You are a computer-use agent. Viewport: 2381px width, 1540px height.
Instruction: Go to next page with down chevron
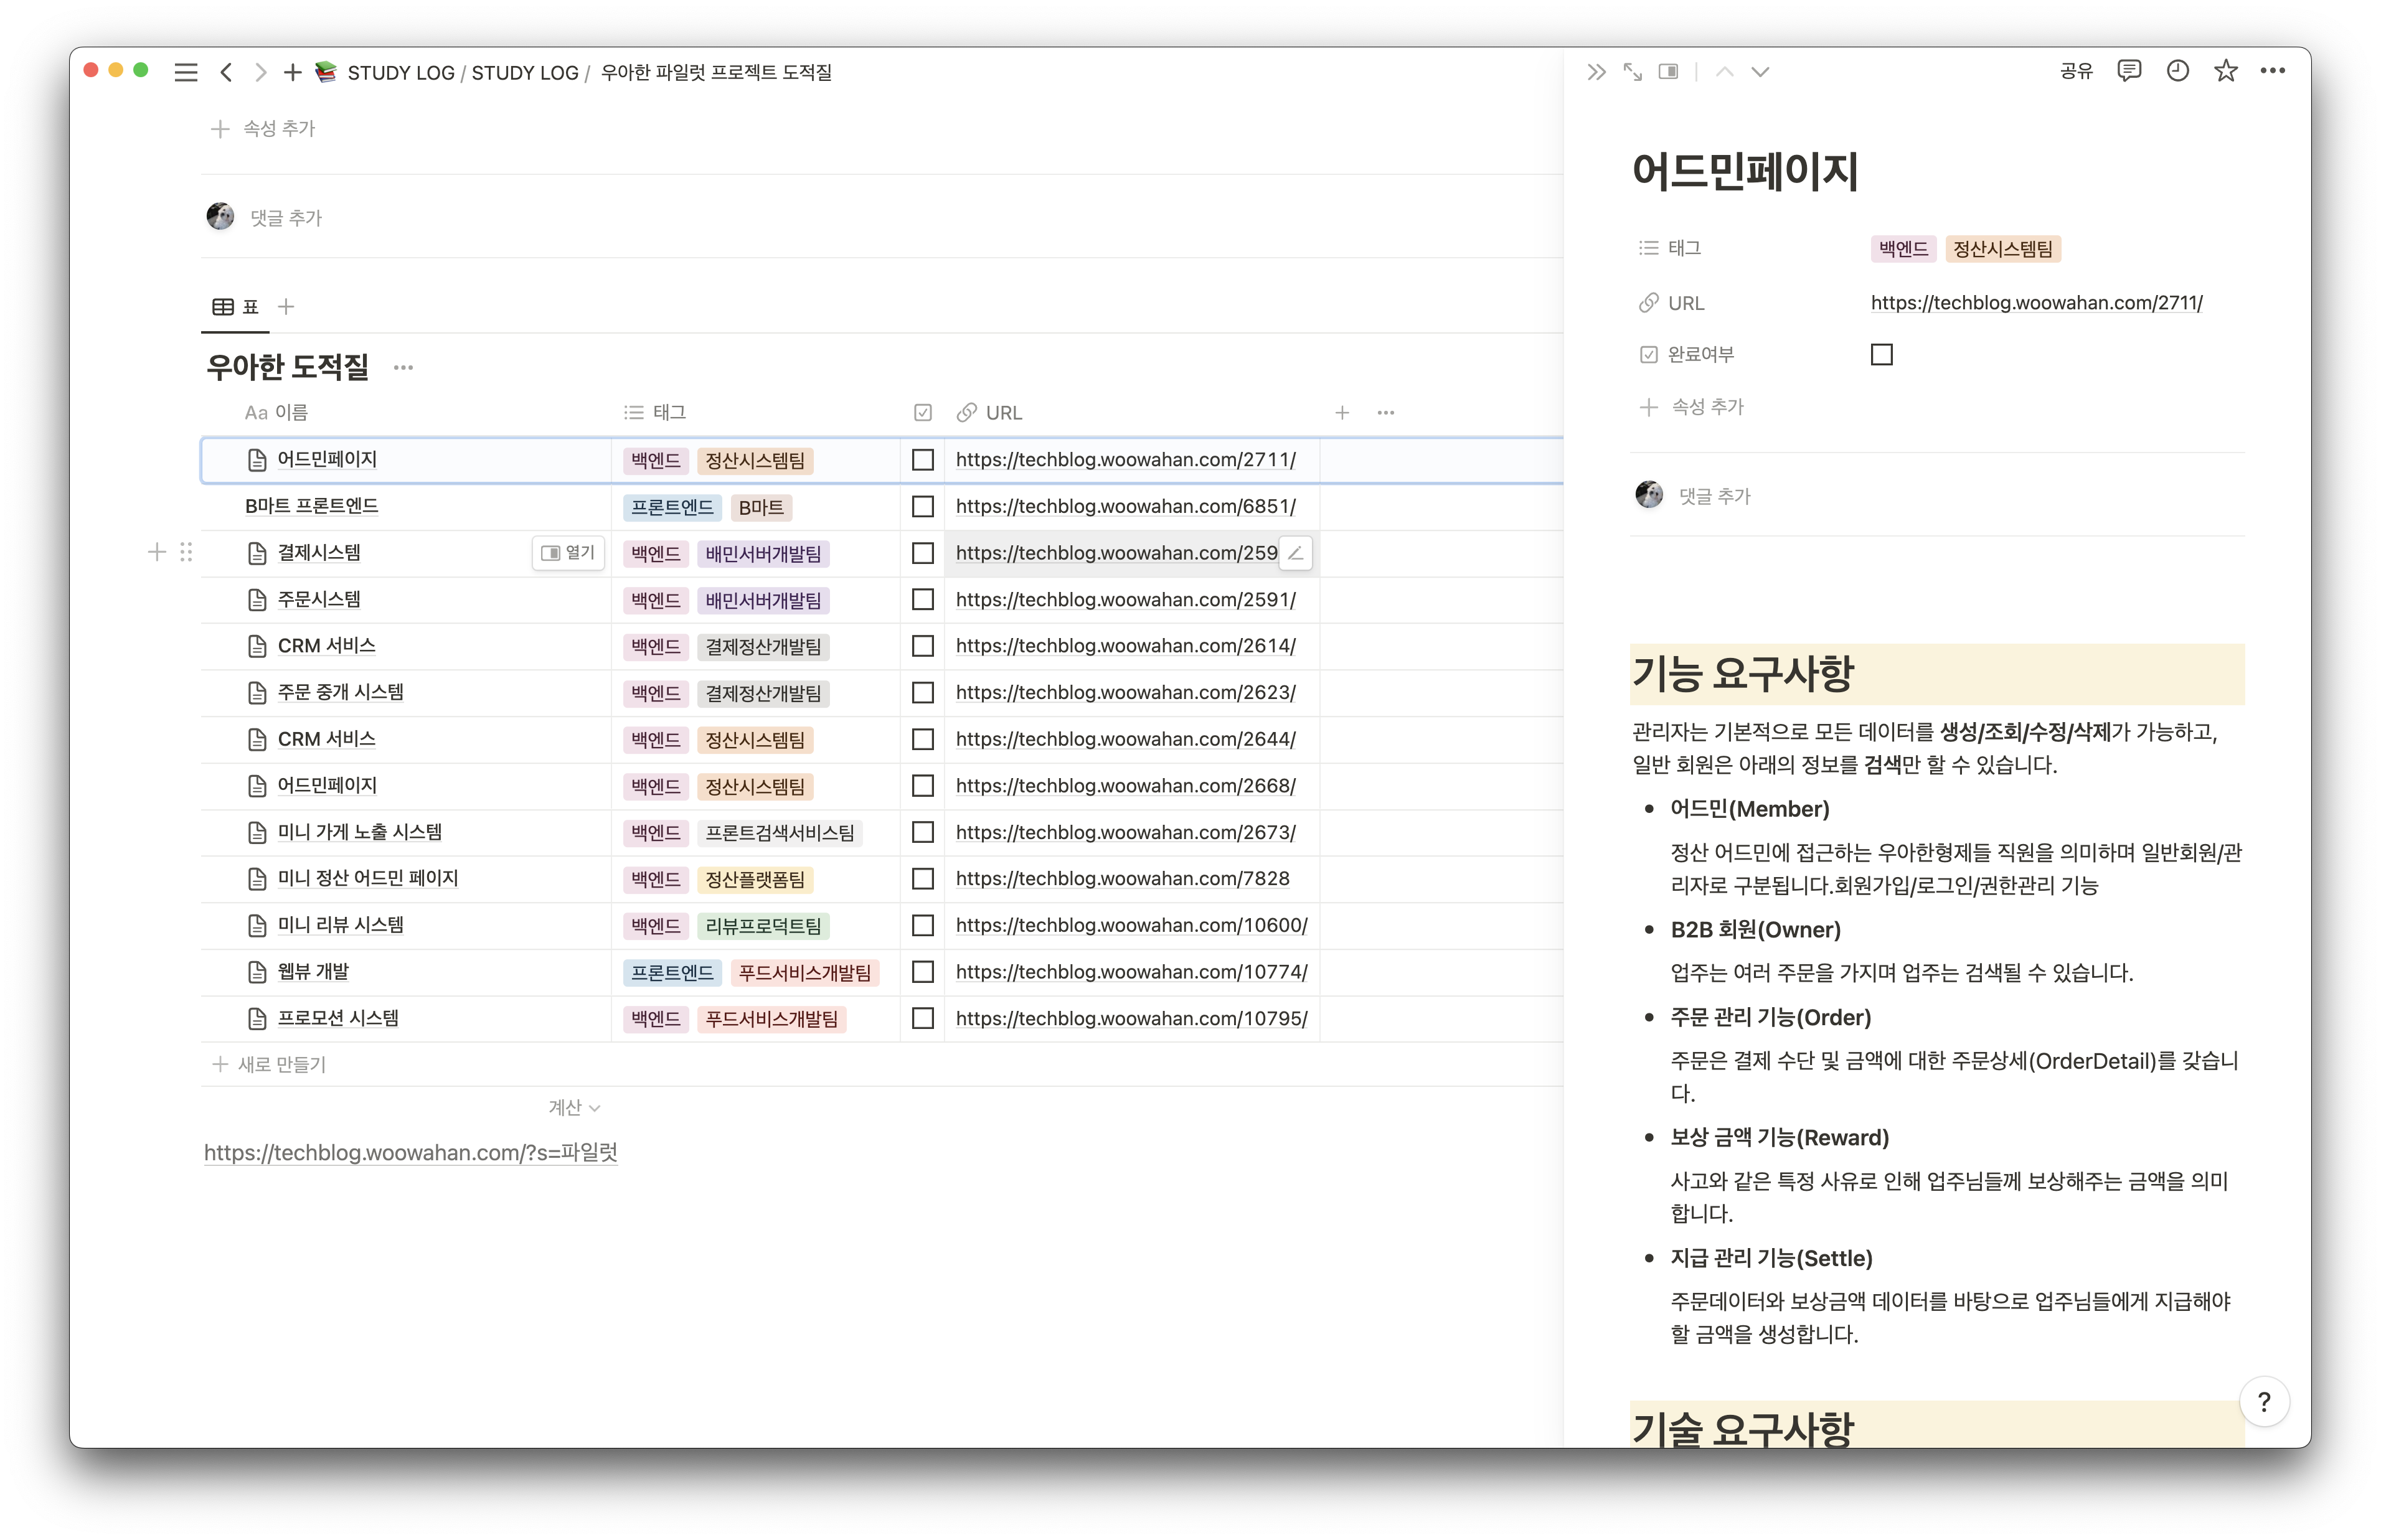click(x=1760, y=72)
